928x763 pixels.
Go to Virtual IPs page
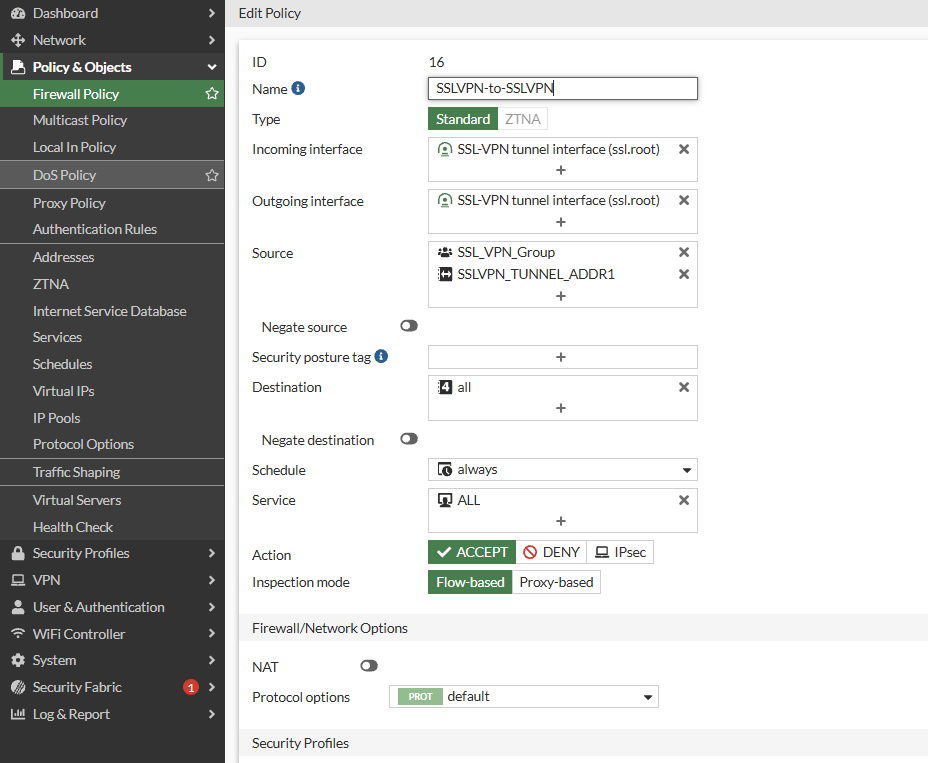coord(63,391)
